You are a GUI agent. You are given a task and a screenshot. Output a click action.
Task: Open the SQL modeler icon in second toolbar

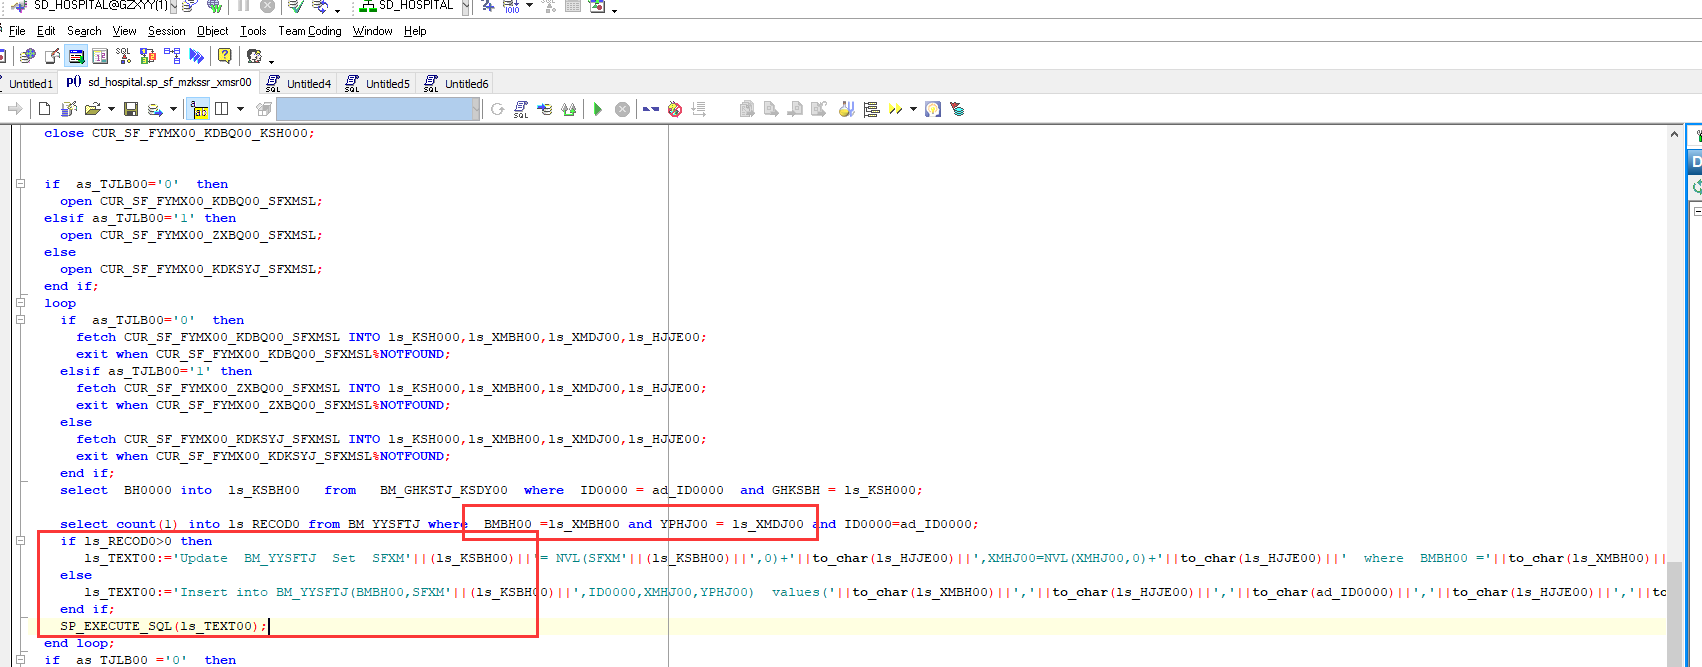(123, 56)
